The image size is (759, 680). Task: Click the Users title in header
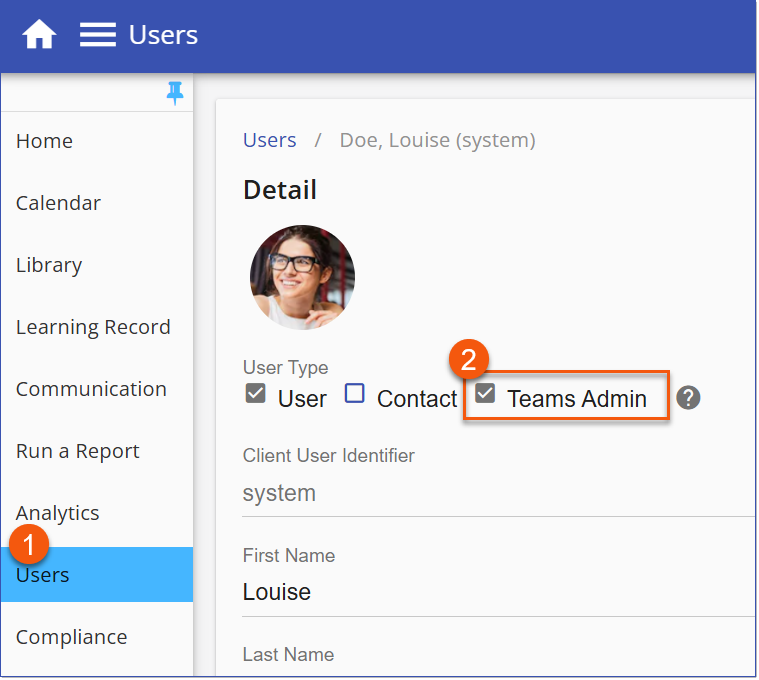(x=163, y=35)
